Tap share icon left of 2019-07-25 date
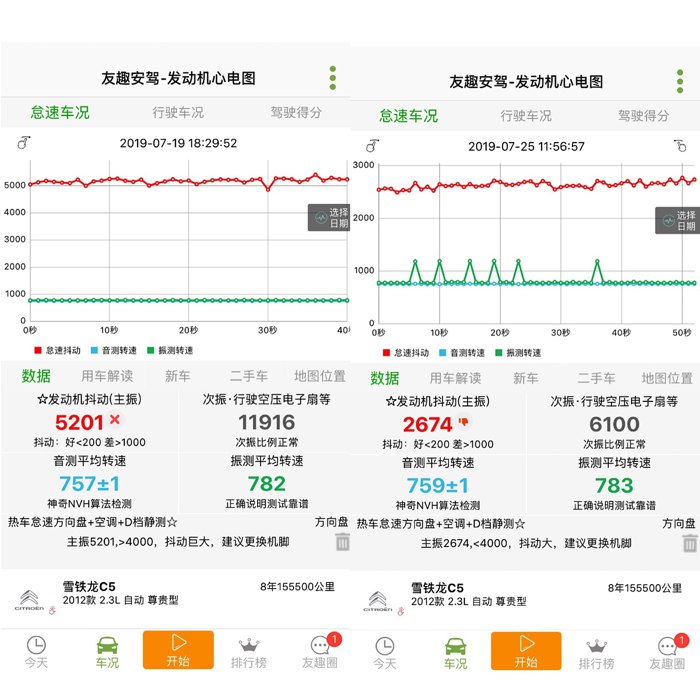The image size is (700, 698). tap(372, 146)
